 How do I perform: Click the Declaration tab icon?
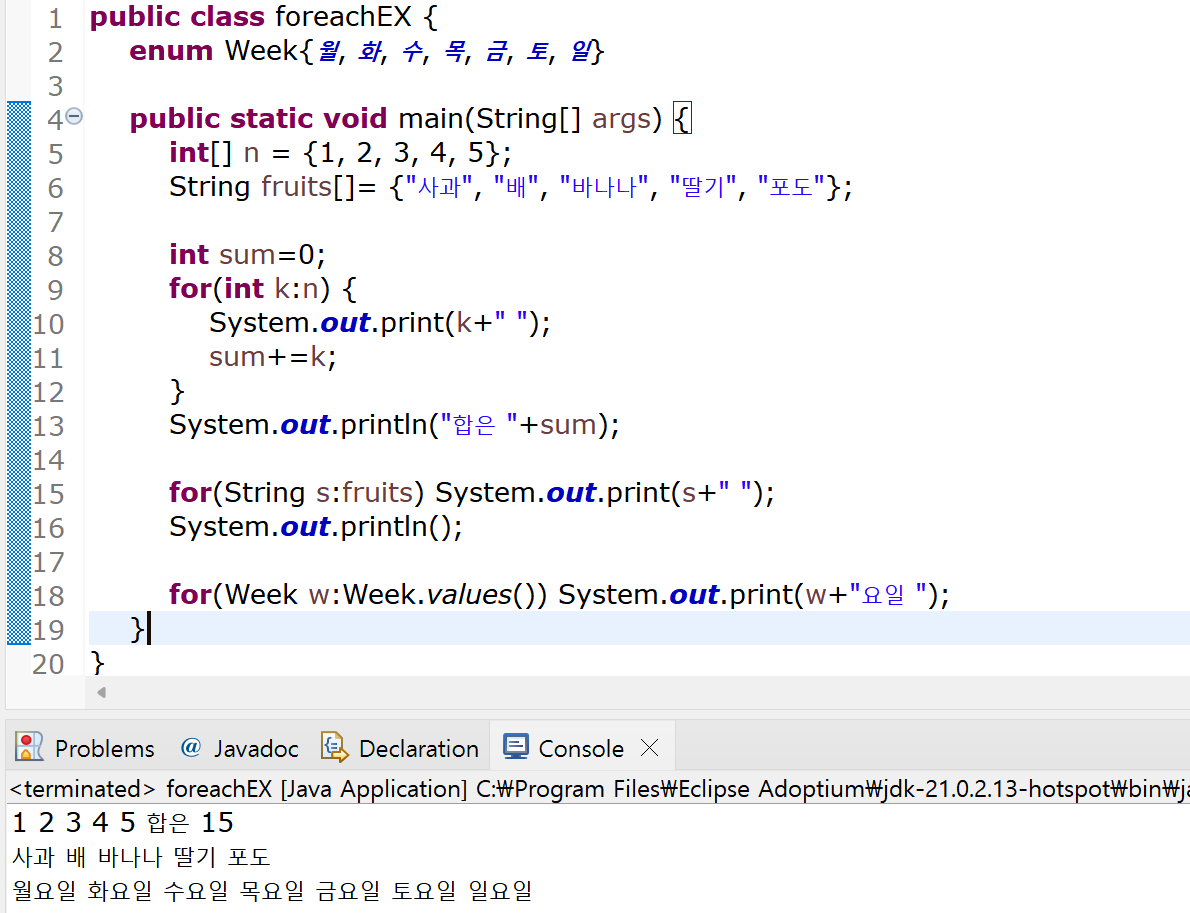pyautogui.click(x=334, y=748)
